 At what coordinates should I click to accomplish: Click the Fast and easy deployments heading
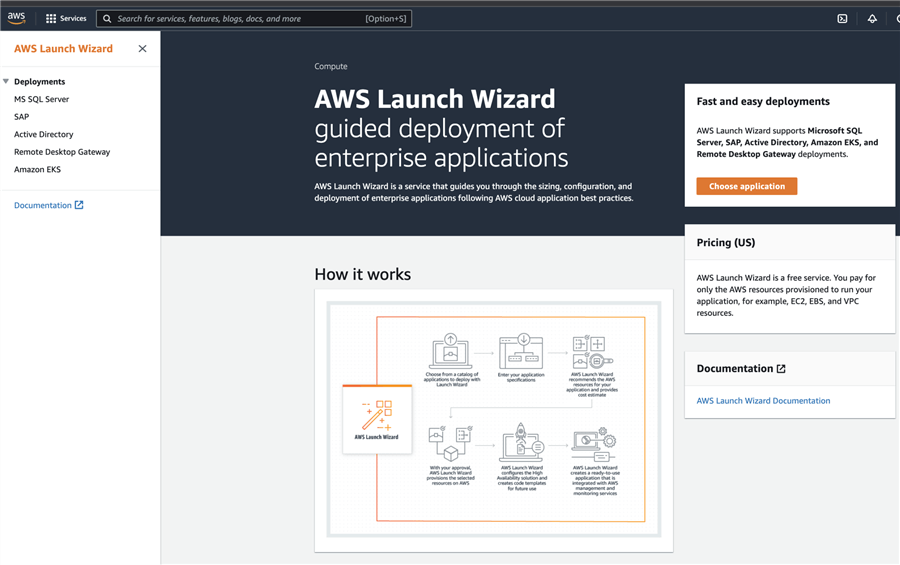763,101
